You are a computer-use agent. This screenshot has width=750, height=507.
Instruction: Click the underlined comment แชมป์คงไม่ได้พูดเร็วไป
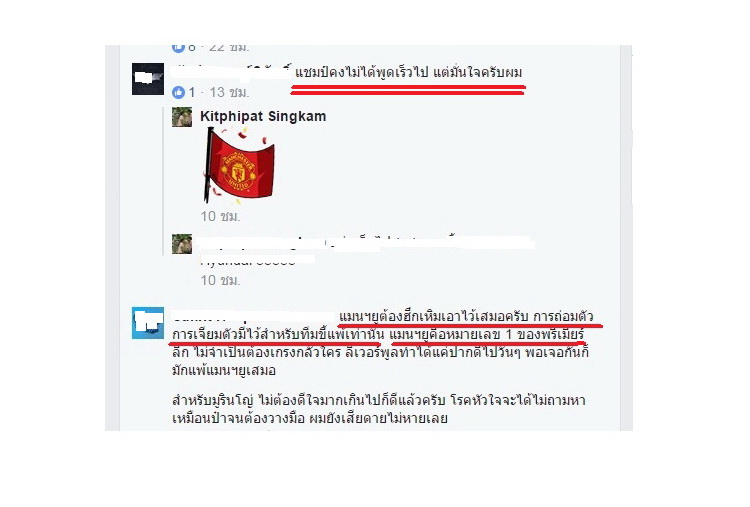pos(408,73)
